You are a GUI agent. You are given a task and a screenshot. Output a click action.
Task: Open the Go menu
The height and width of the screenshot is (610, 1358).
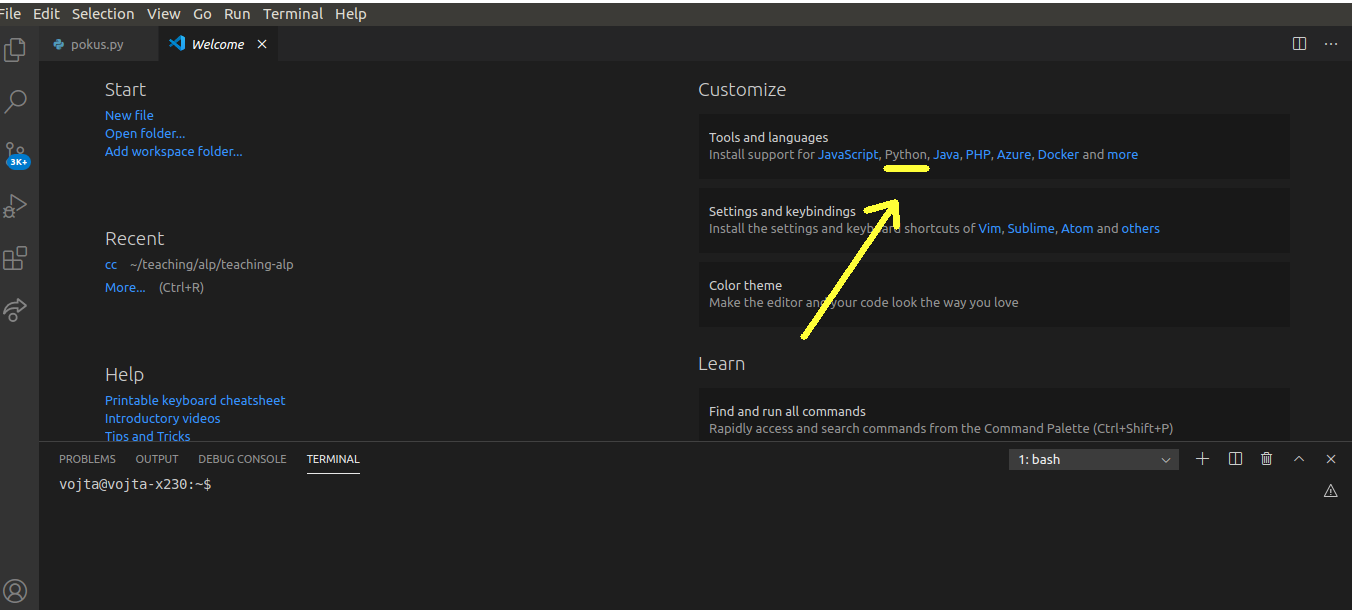click(x=202, y=14)
